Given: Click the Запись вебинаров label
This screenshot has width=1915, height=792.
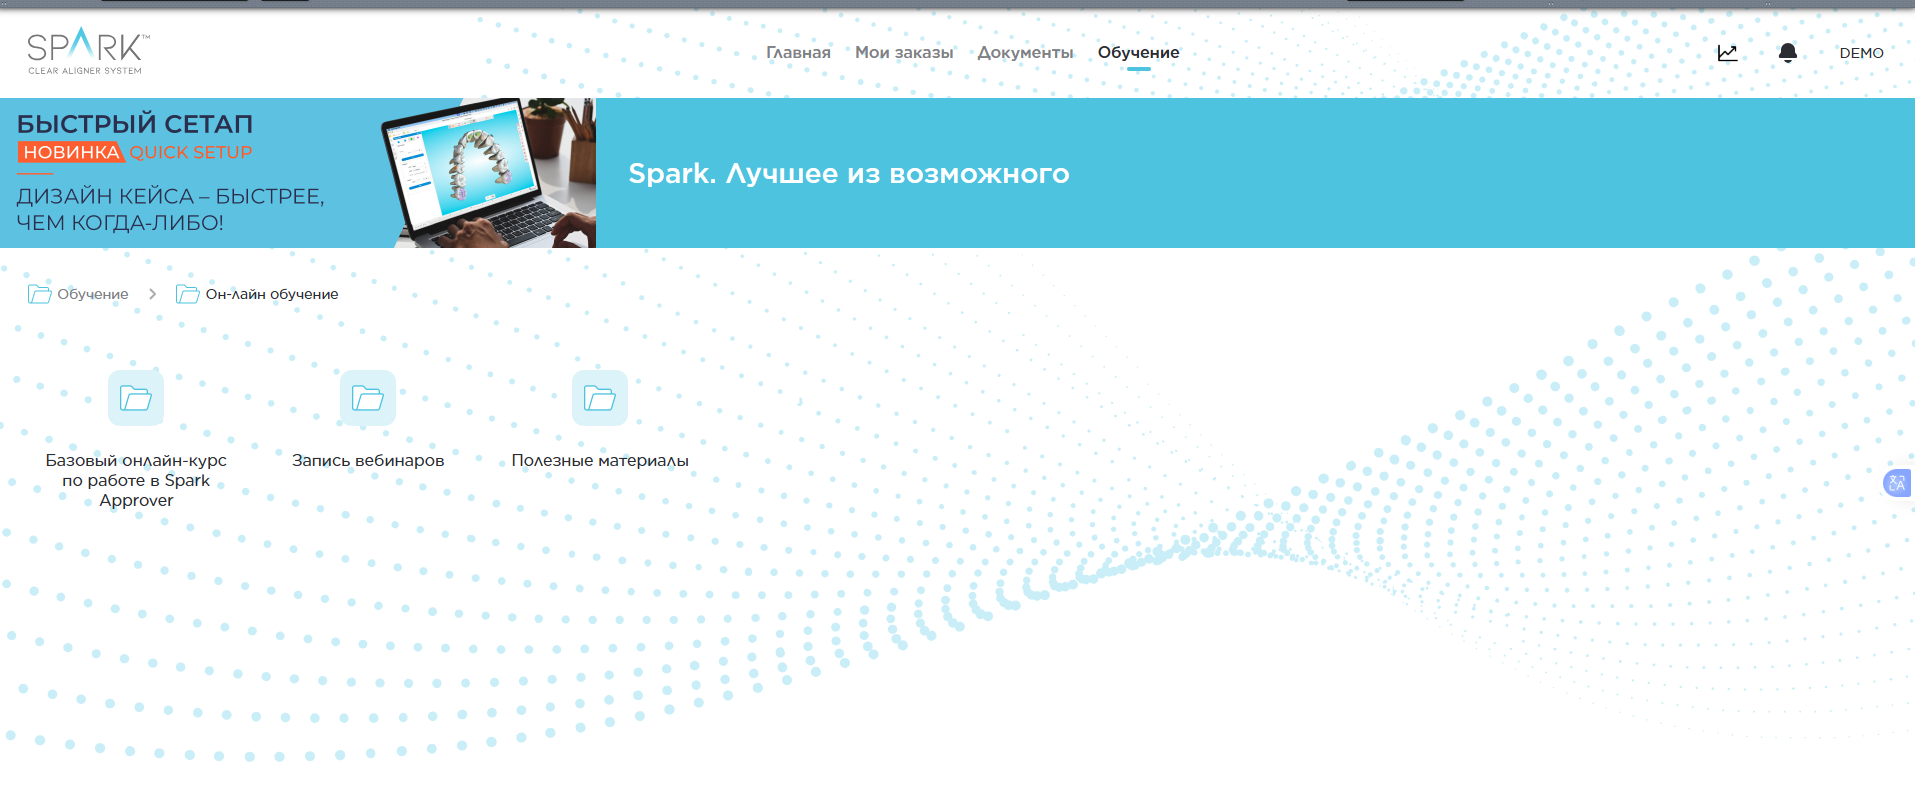Looking at the screenshot, I should [x=368, y=460].
